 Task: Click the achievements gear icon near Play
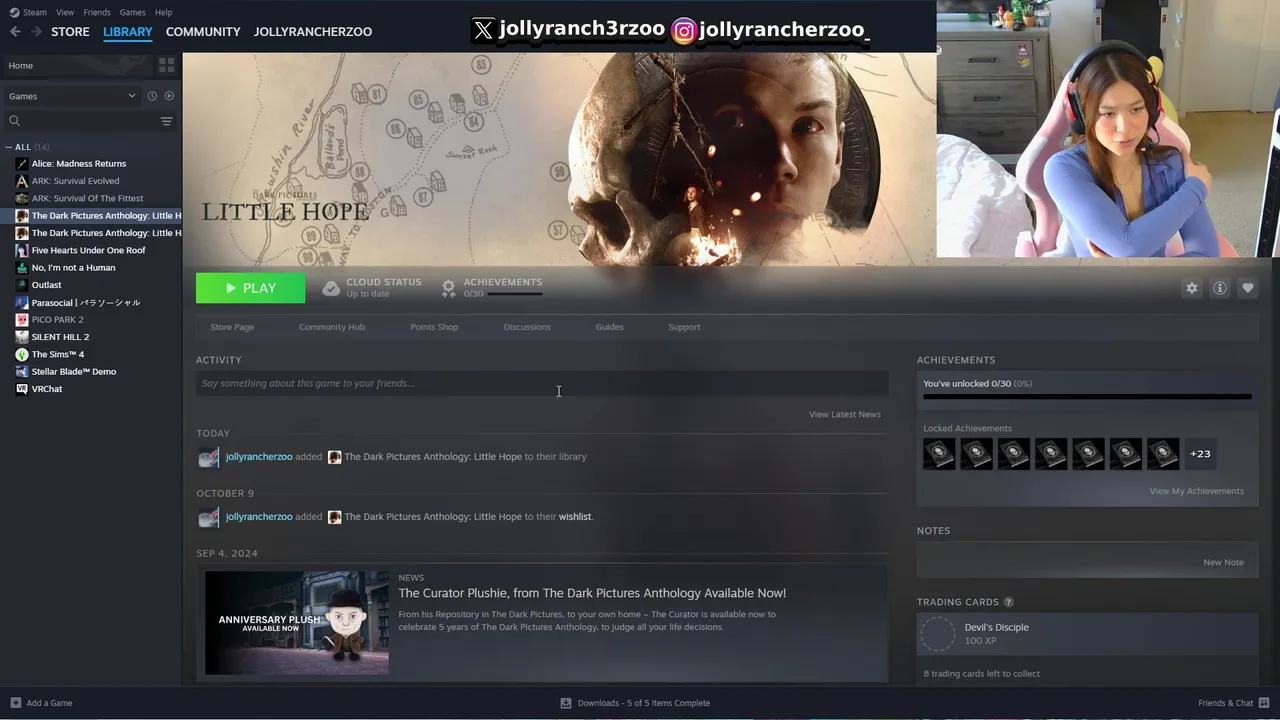tap(449, 288)
